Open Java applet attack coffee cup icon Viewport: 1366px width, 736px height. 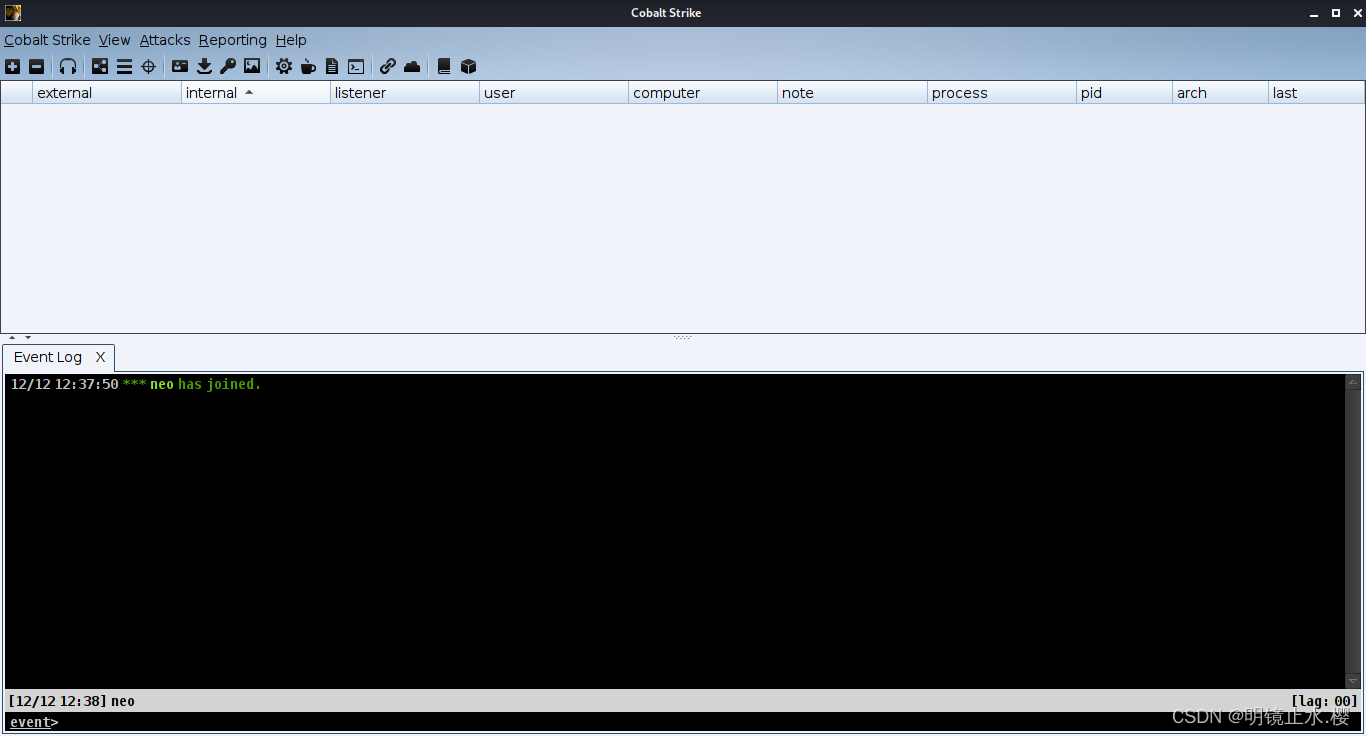(x=308, y=67)
